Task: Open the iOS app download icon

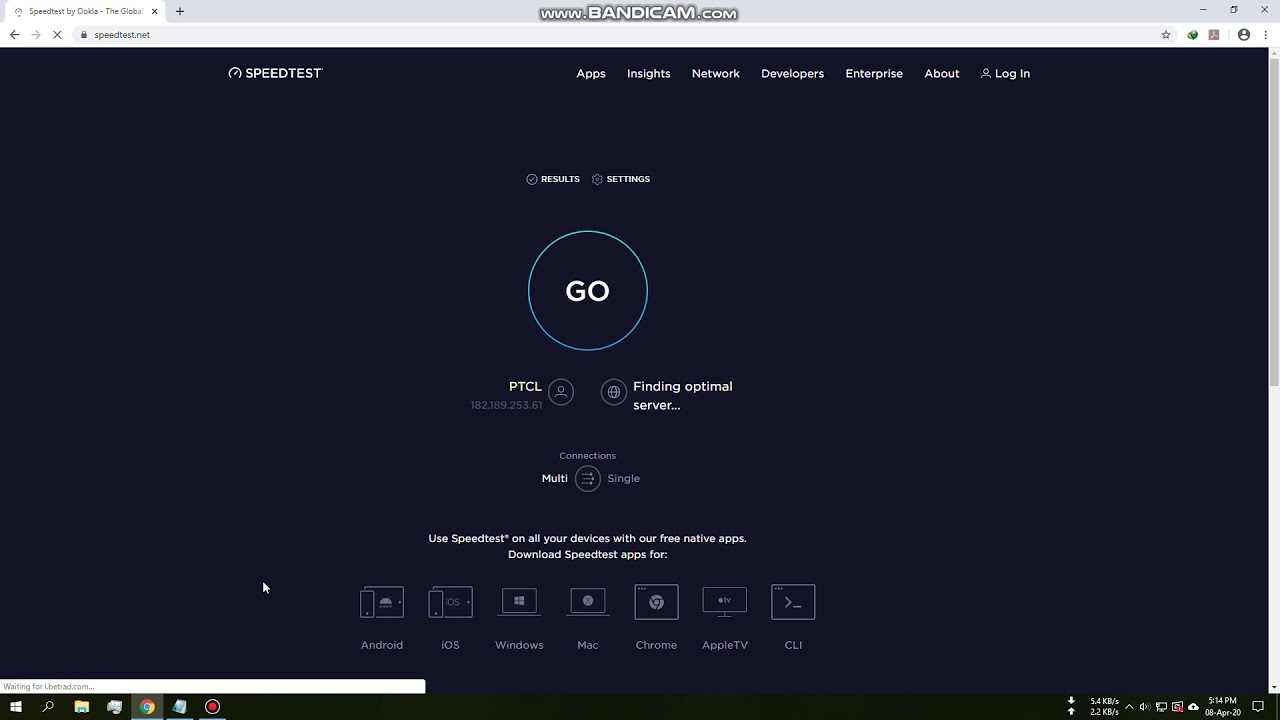Action: [x=450, y=602]
